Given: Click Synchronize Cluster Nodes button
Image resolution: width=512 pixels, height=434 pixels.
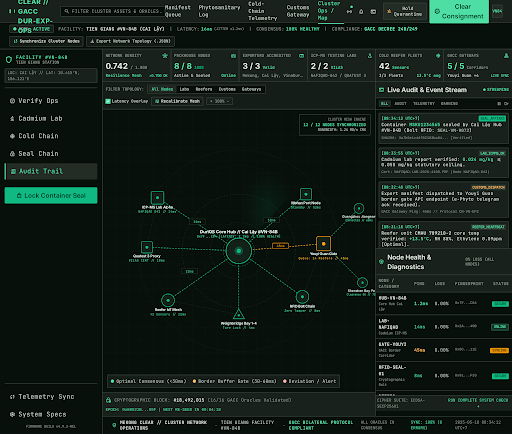Looking at the screenshot, I should point(46,41).
